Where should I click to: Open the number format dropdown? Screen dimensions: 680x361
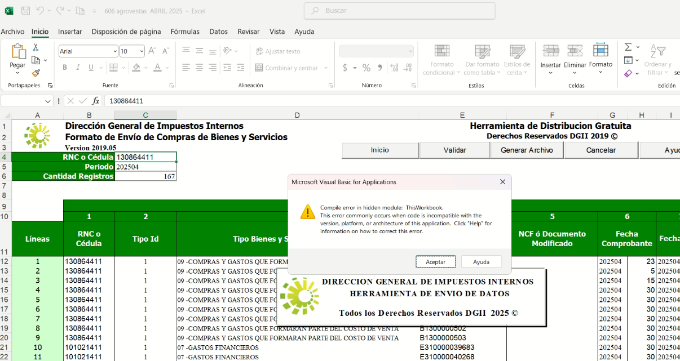[x=410, y=51]
